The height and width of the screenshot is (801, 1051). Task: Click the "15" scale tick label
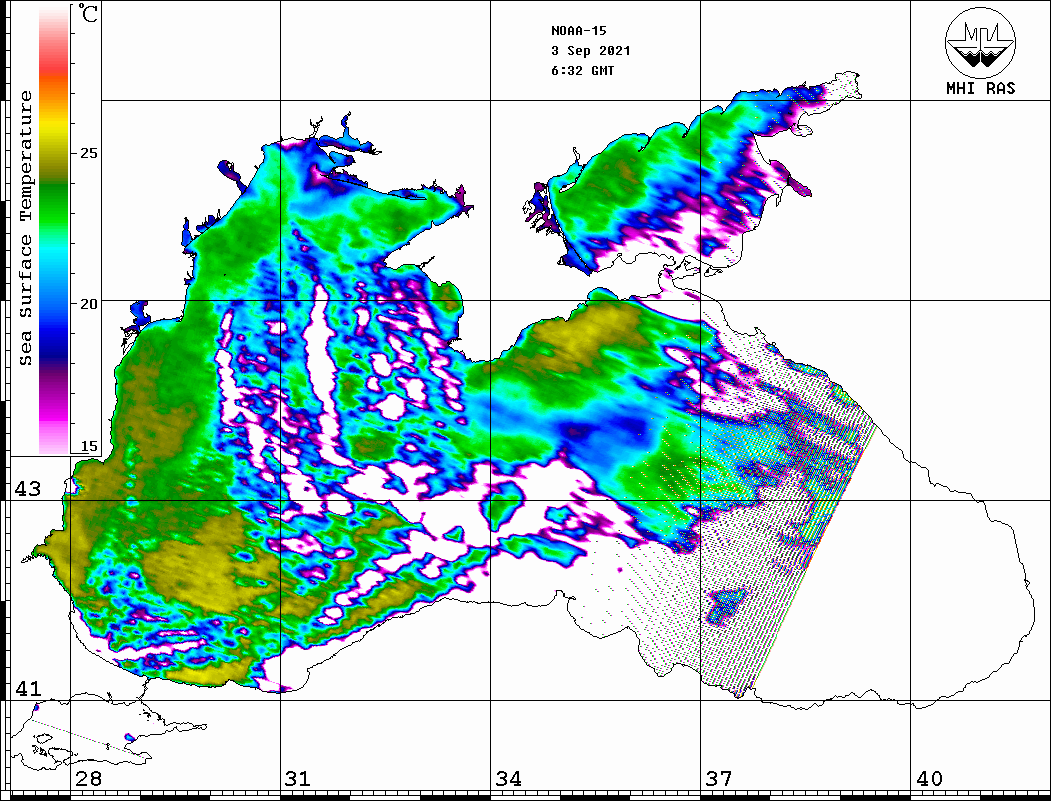click(88, 446)
